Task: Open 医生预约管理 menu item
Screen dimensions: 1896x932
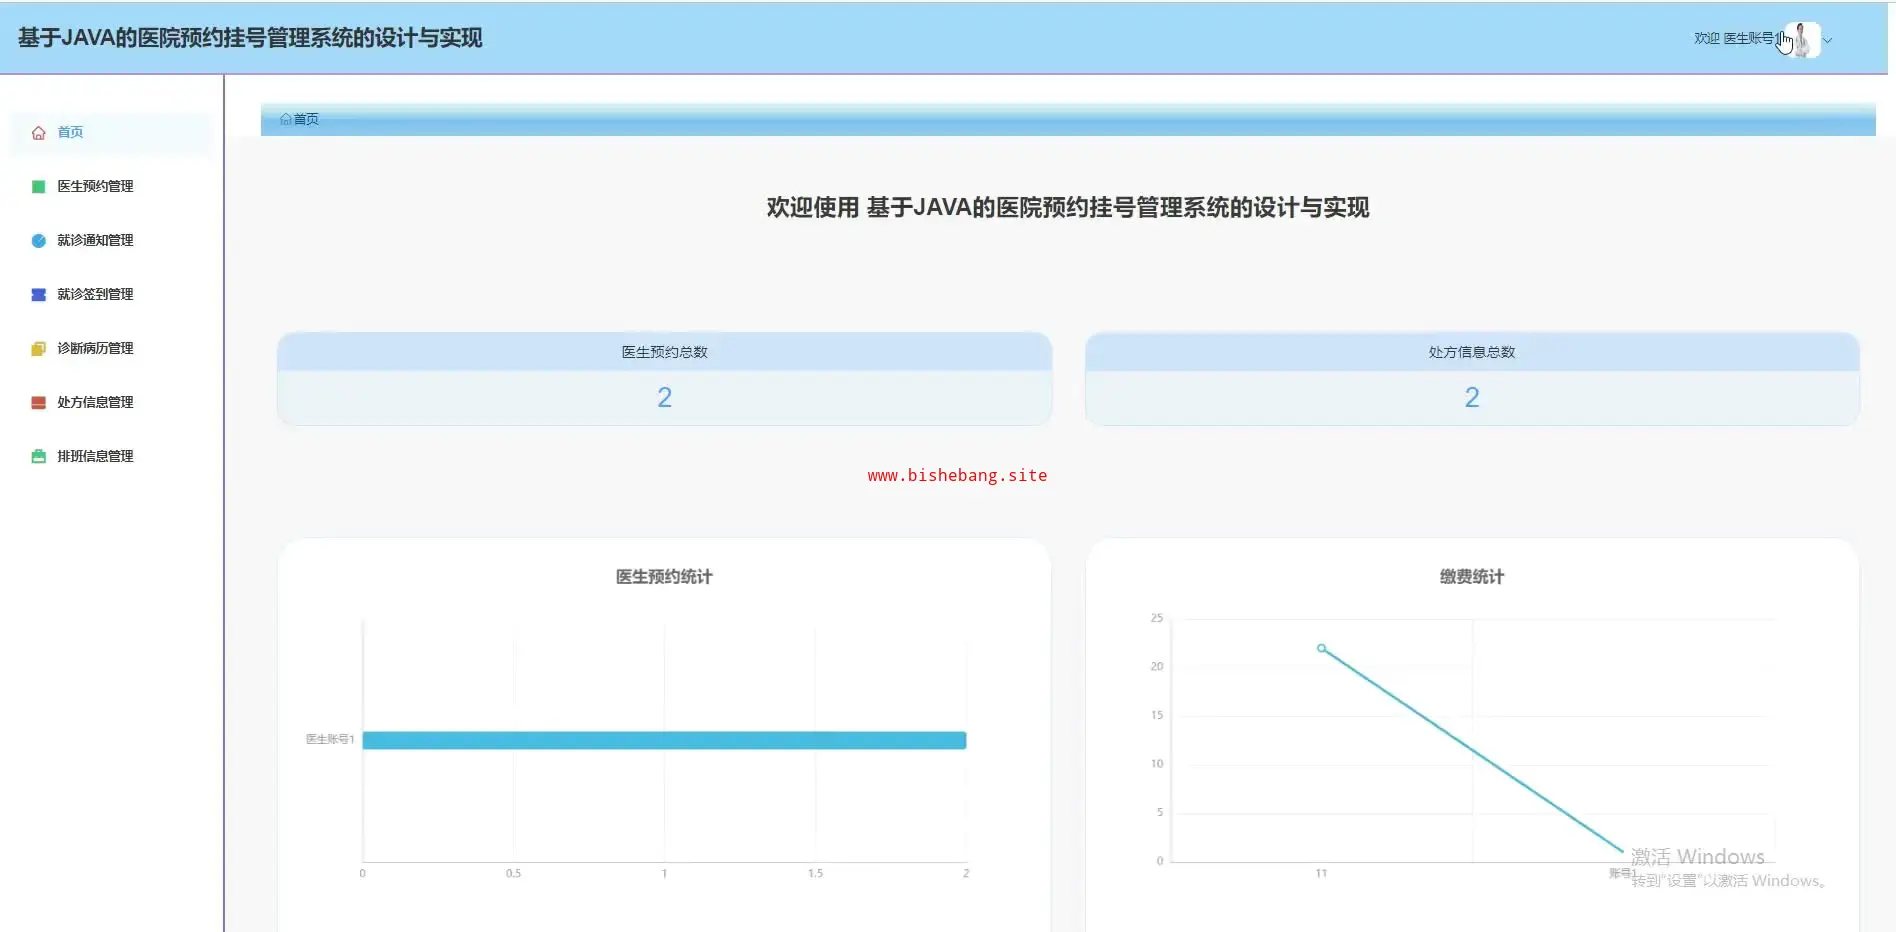Action: 95,187
